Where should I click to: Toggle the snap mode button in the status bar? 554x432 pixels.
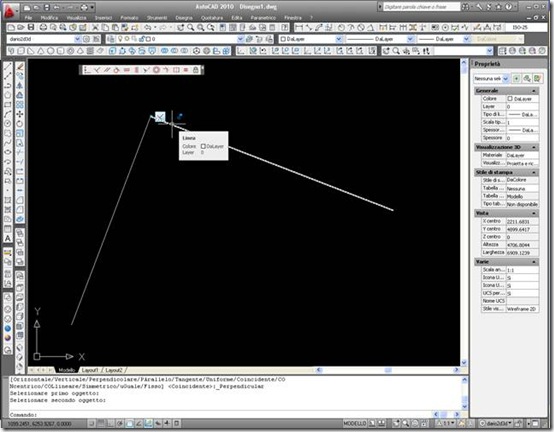[92, 423]
